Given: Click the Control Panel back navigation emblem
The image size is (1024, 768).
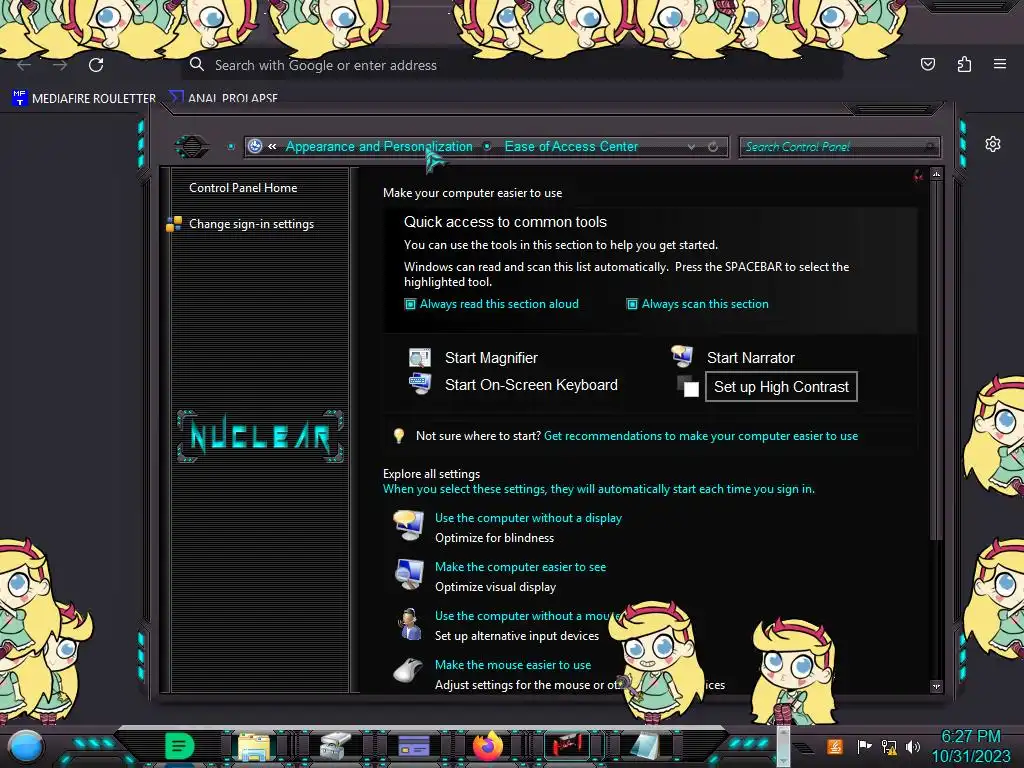Looking at the screenshot, I should click(x=191, y=146).
